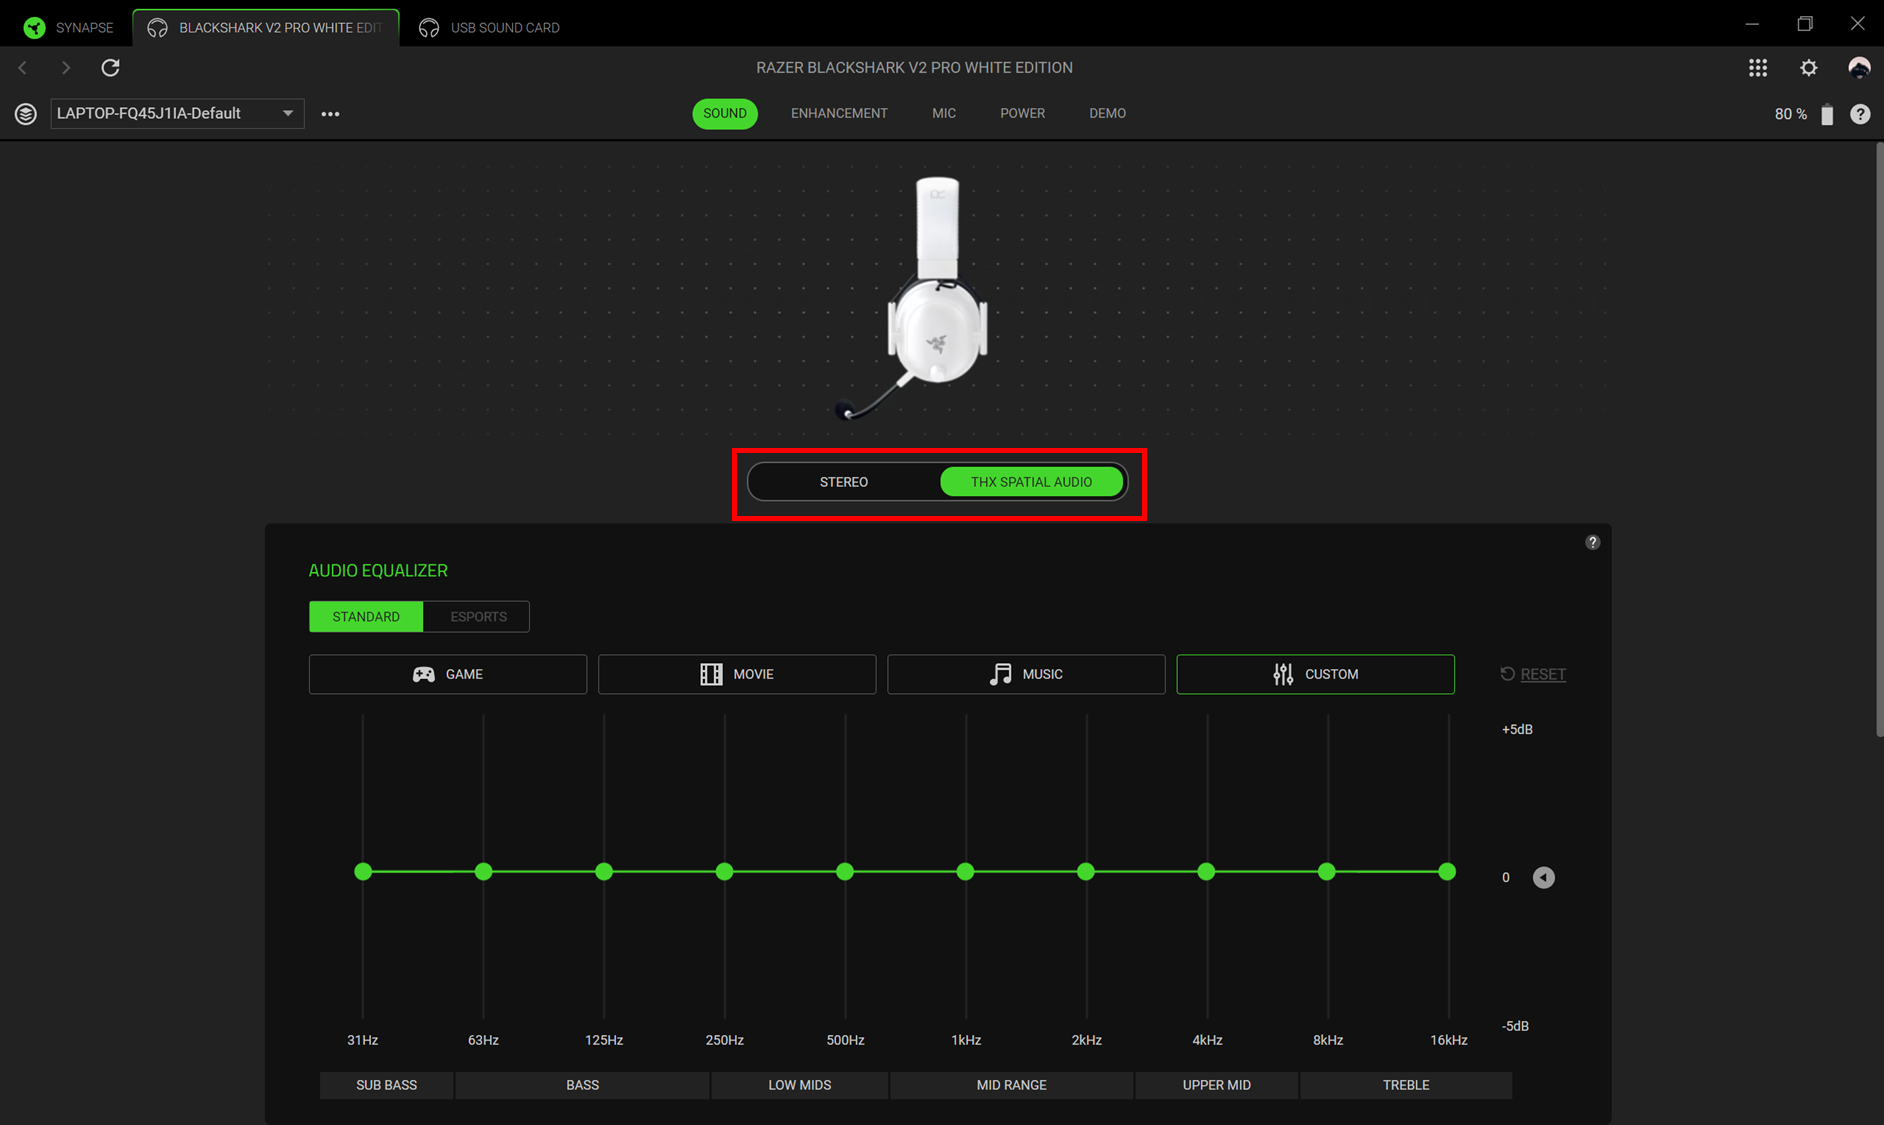The height and width of the screenshot is (1125, 1884).
Task: Click the Mid Range label
Action: coord(1011,1085)
